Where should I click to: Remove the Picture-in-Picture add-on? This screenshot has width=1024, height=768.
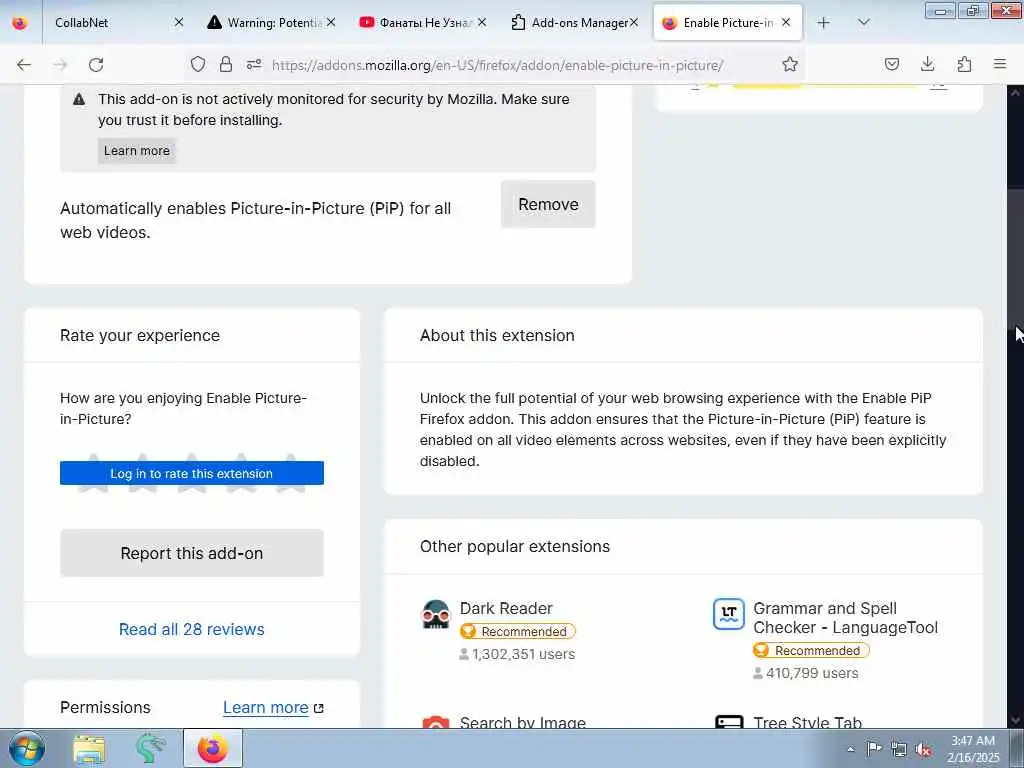(x=548, y=204)
